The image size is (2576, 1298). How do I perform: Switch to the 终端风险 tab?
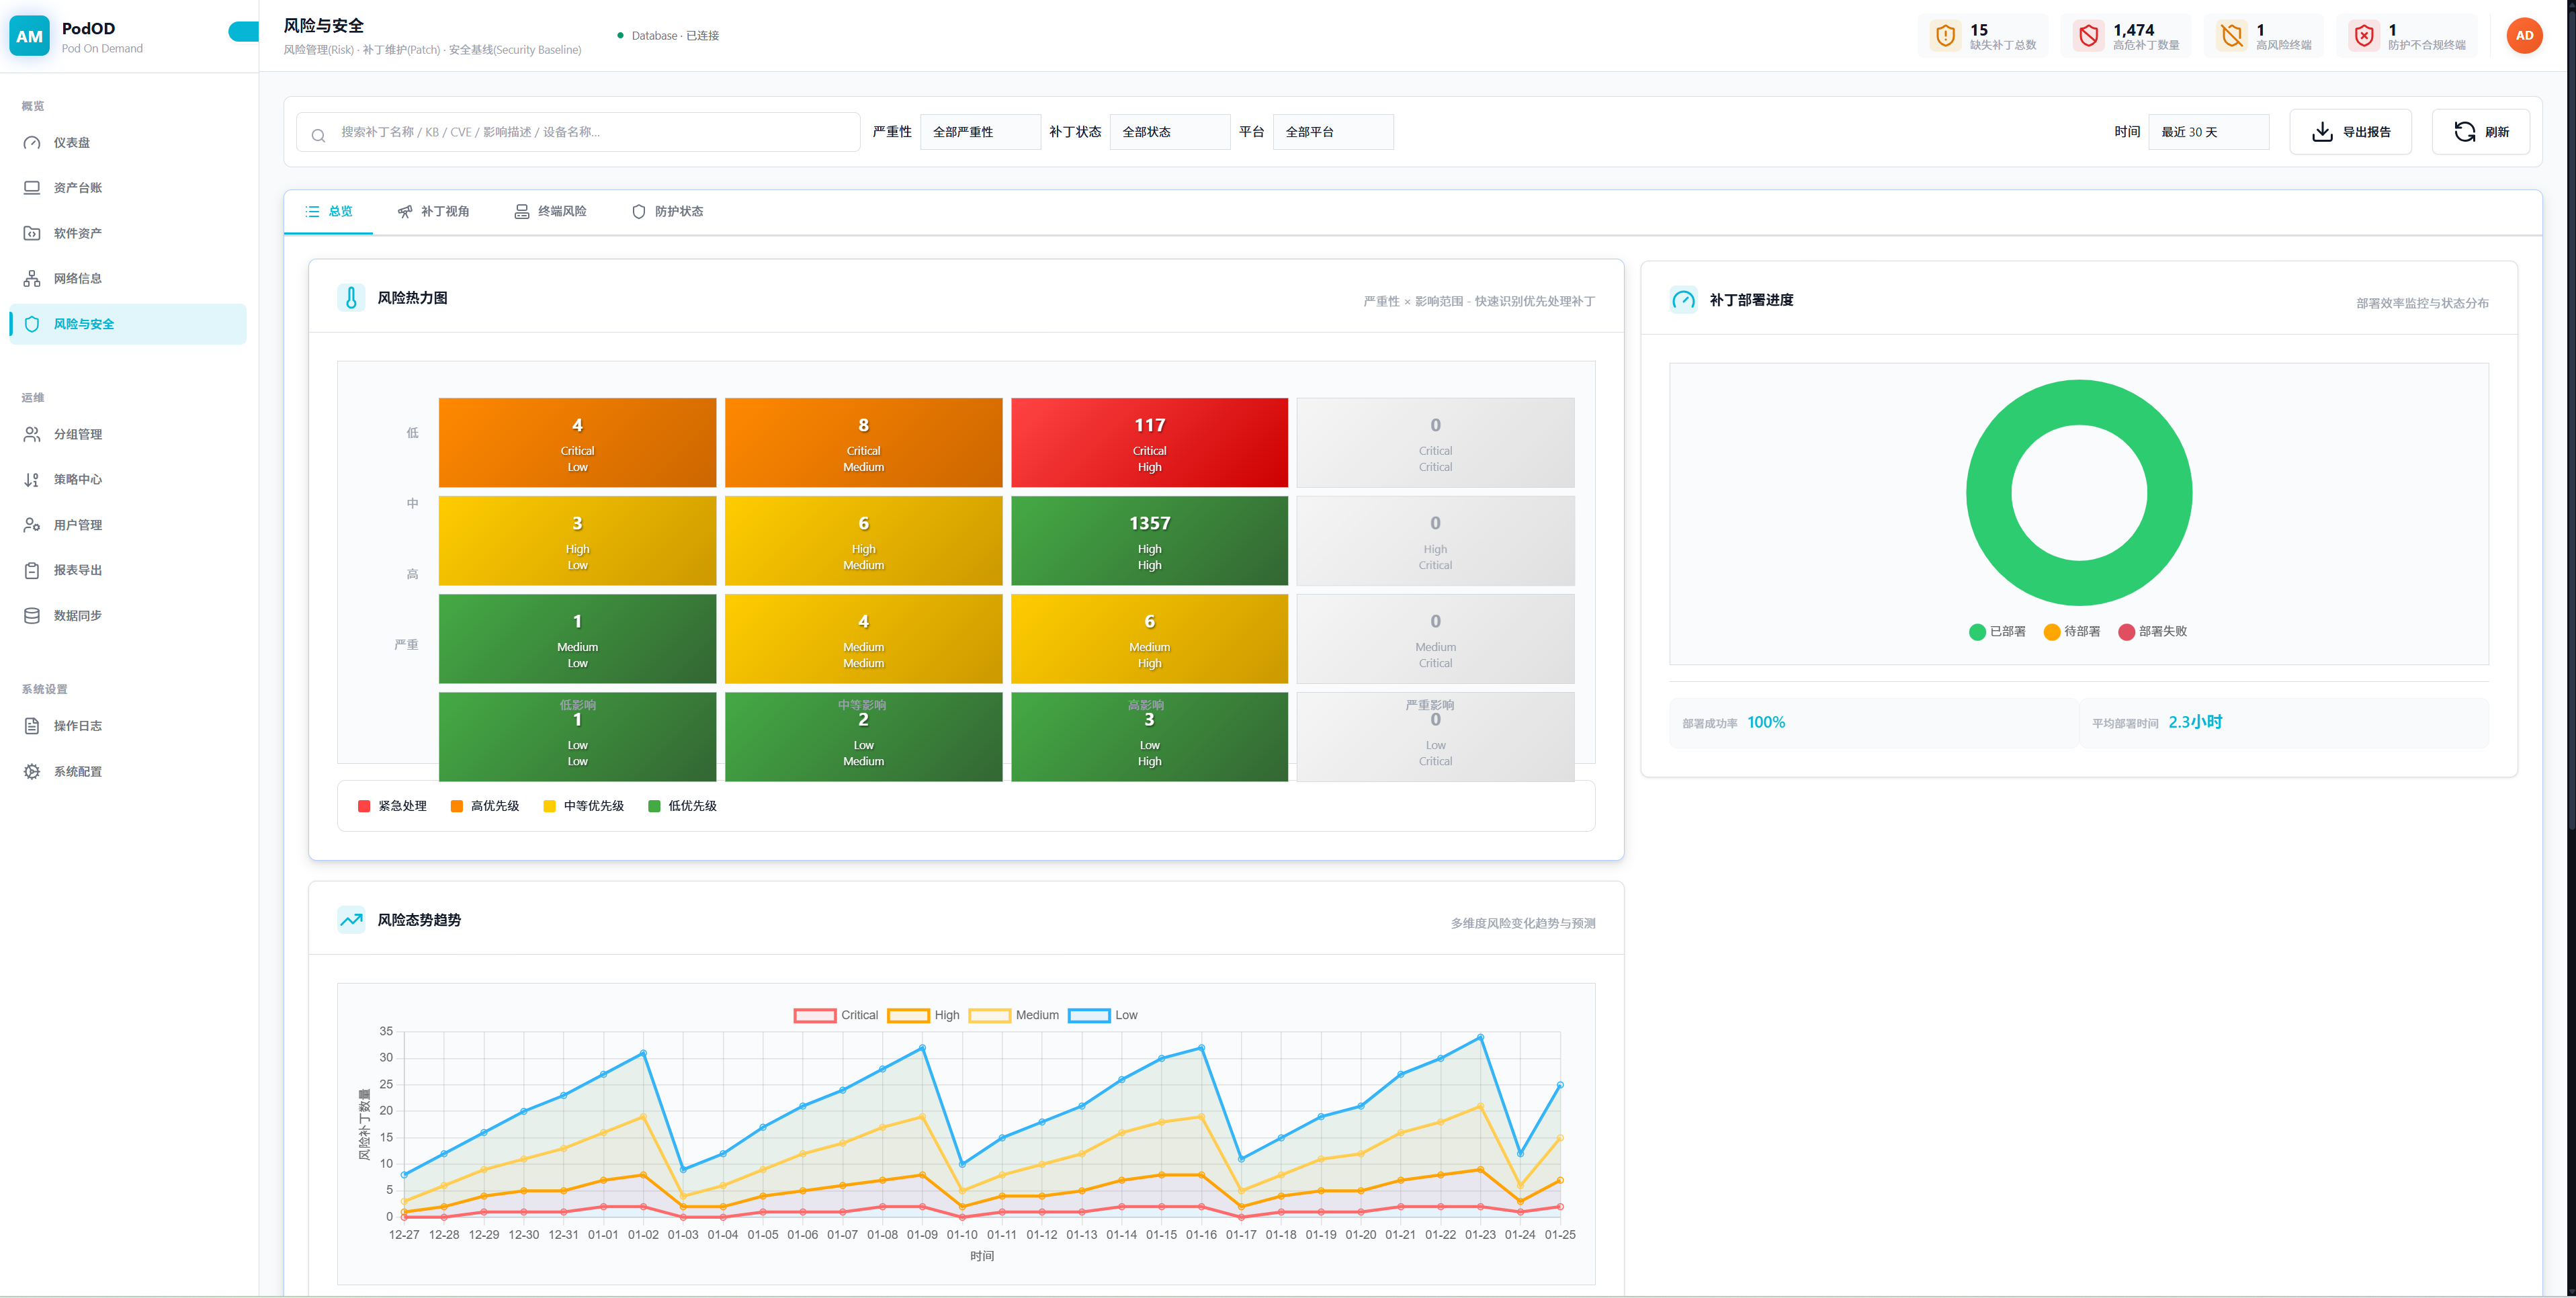pyautogui.click(x=550, y=212)
